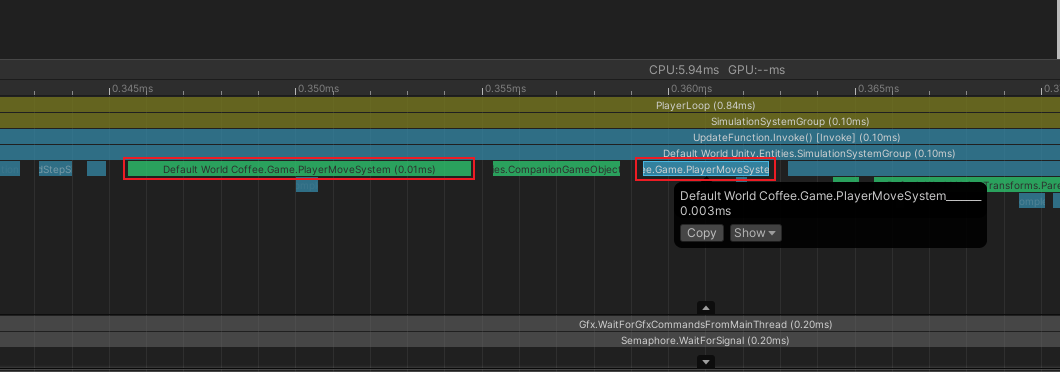Open the Show dropdown in the tooltip

(x=755, y=233)
